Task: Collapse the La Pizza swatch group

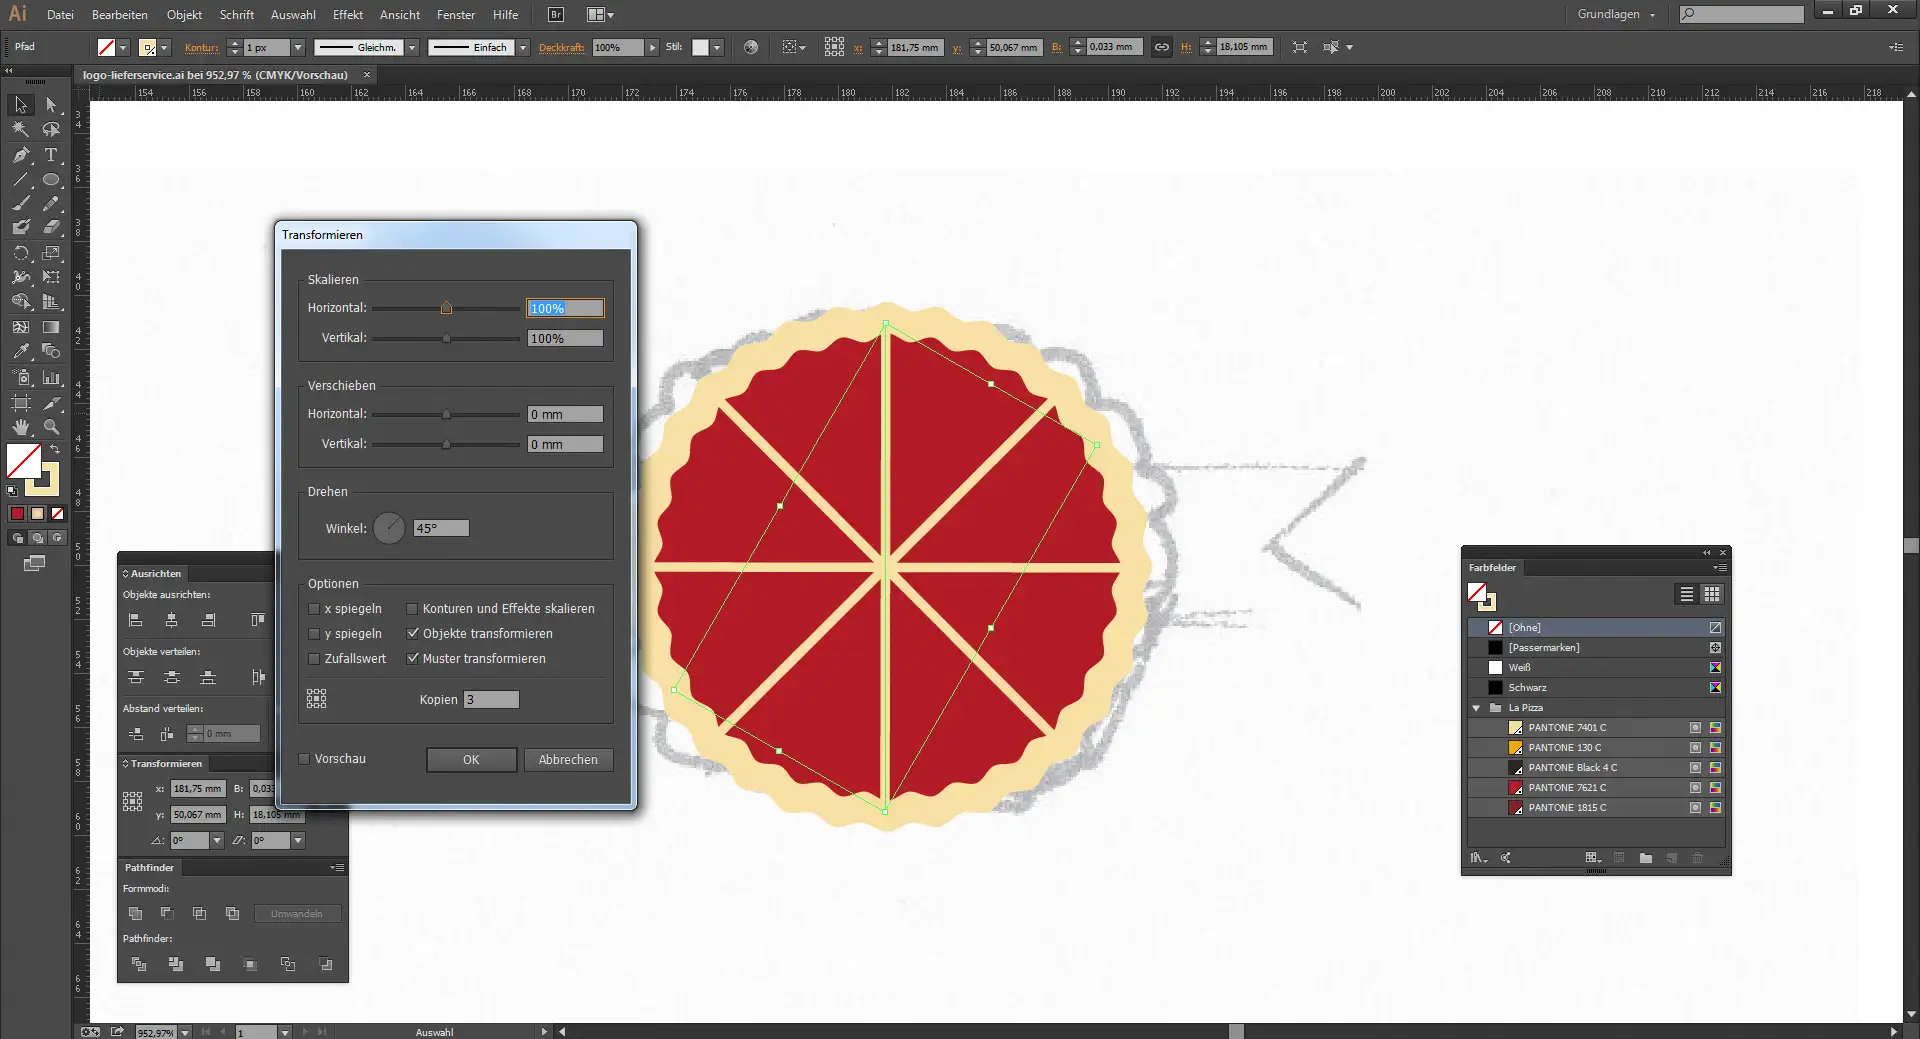Action: [1477, 708]
